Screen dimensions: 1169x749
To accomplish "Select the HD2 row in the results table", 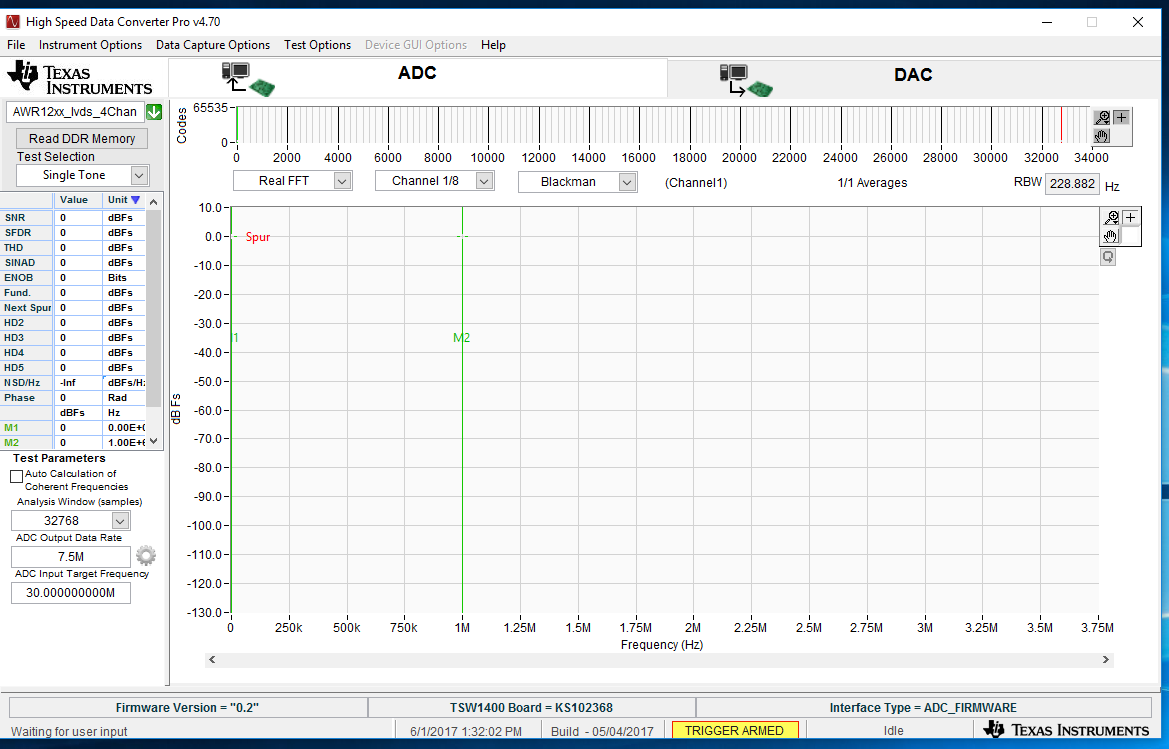I will tap(73, 323).
